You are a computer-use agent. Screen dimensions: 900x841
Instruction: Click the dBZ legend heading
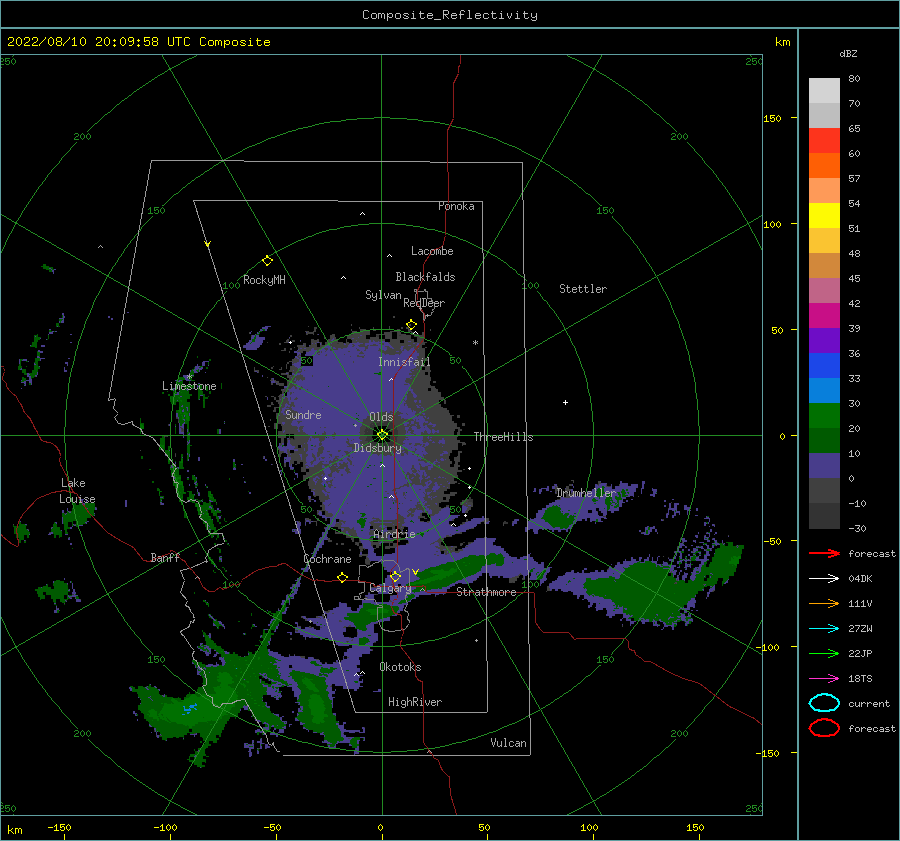pyautogui.click(x=848, y=53)
